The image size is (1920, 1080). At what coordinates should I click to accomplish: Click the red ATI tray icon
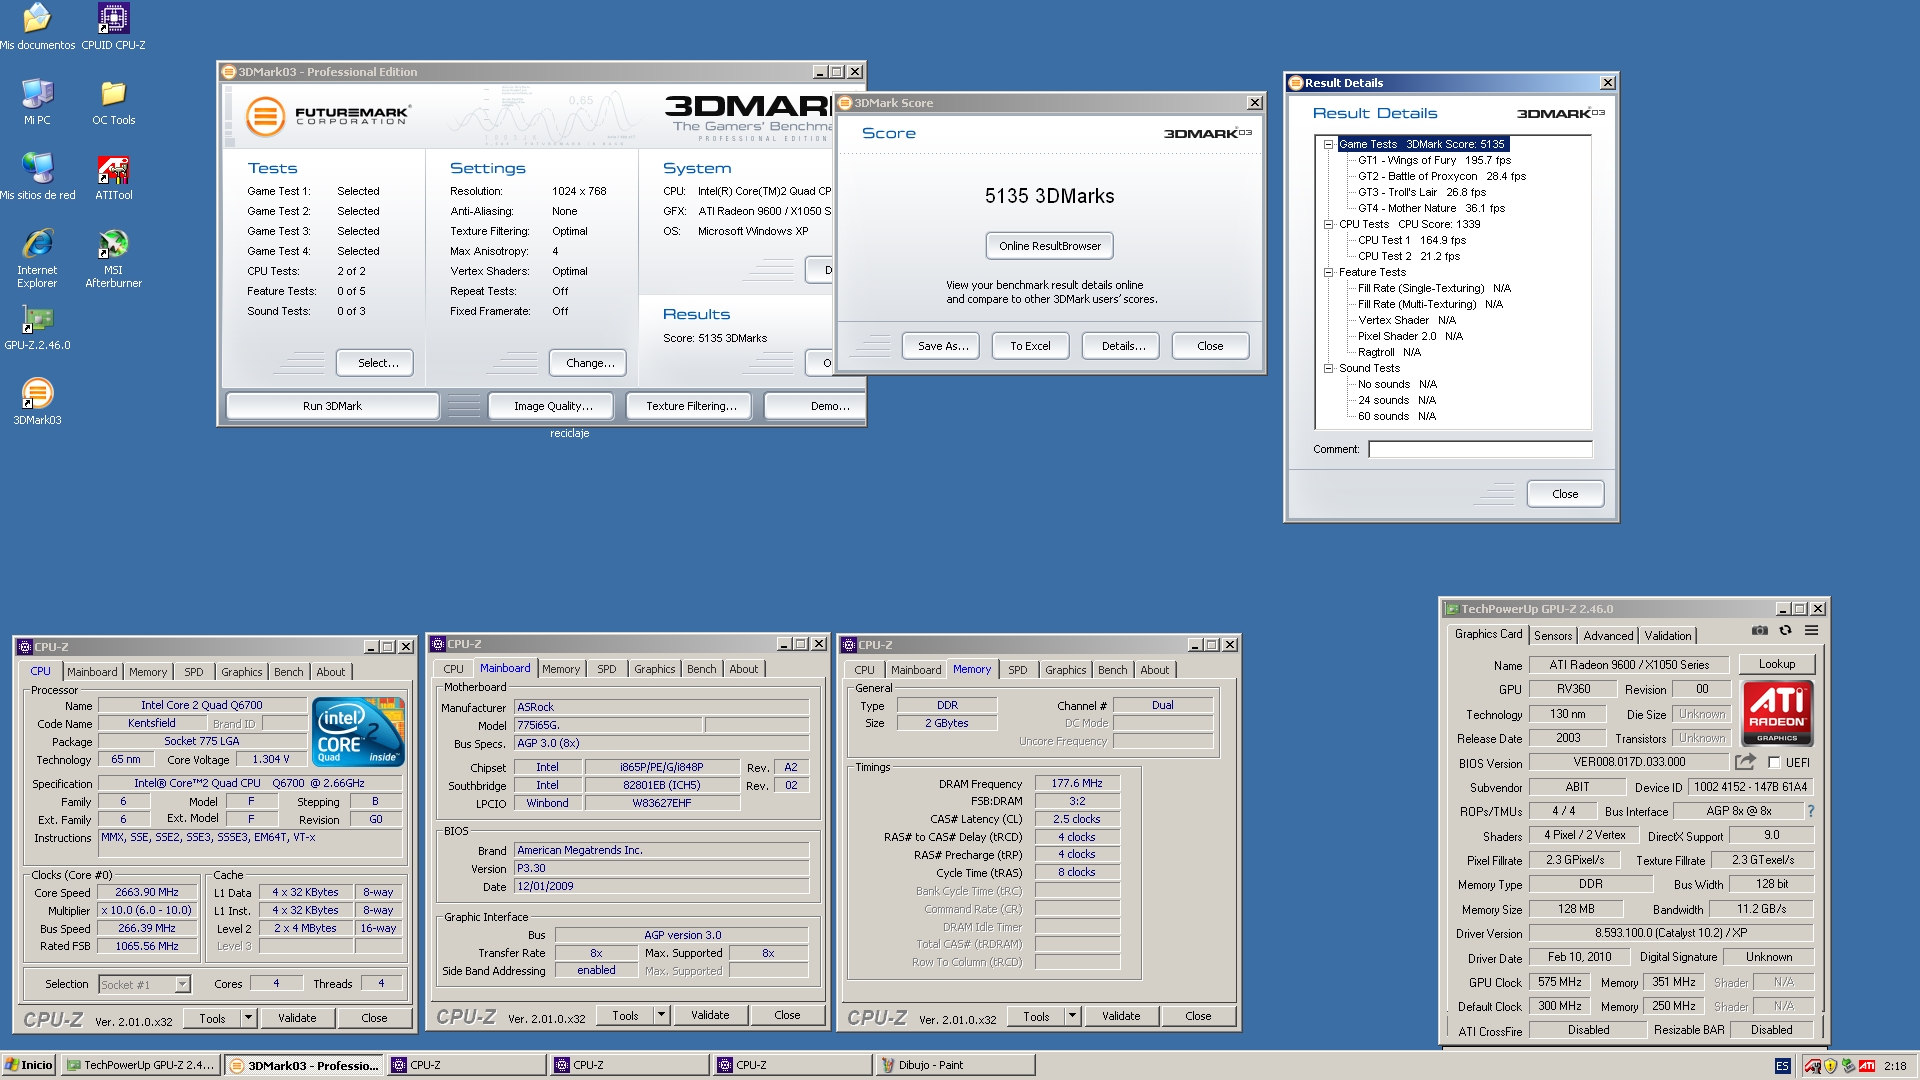[x=1866, y=1066]
